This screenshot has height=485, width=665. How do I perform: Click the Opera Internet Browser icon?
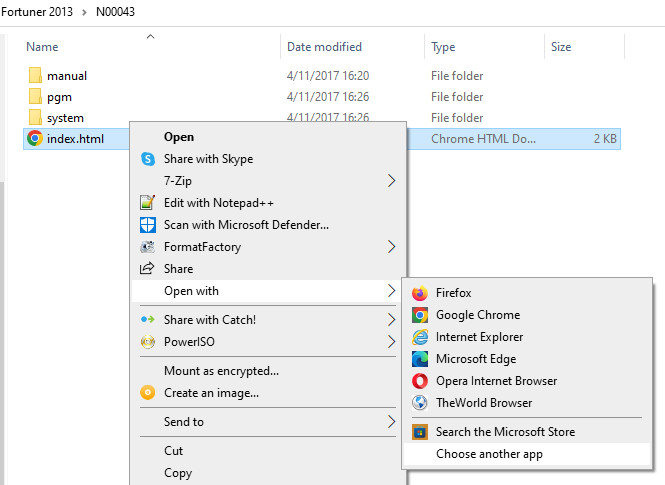click(x=420, y=381)
